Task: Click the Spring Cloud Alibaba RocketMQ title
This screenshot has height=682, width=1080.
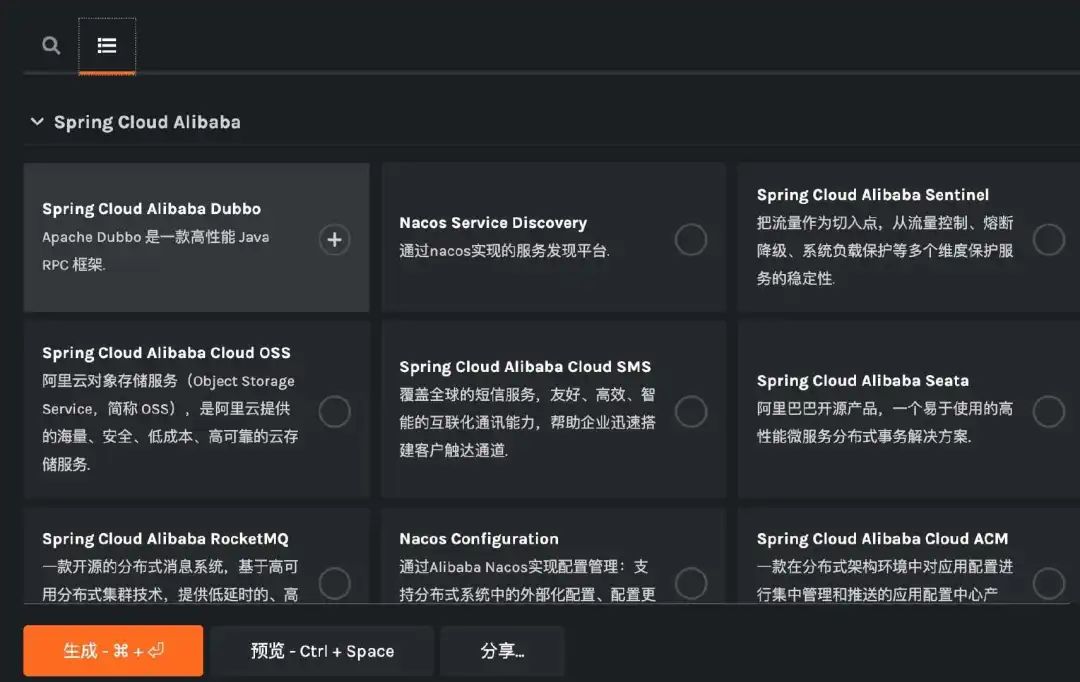Action: pos(165,539)
